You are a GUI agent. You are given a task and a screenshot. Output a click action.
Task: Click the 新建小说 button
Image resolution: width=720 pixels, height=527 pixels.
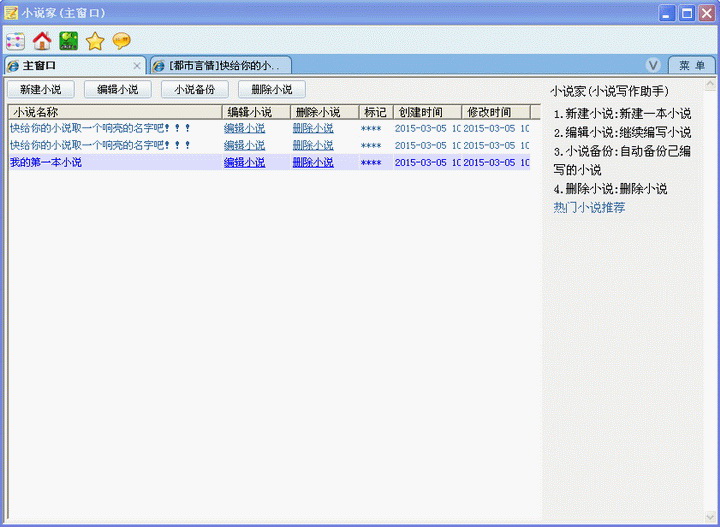click(x=40, y=90)
